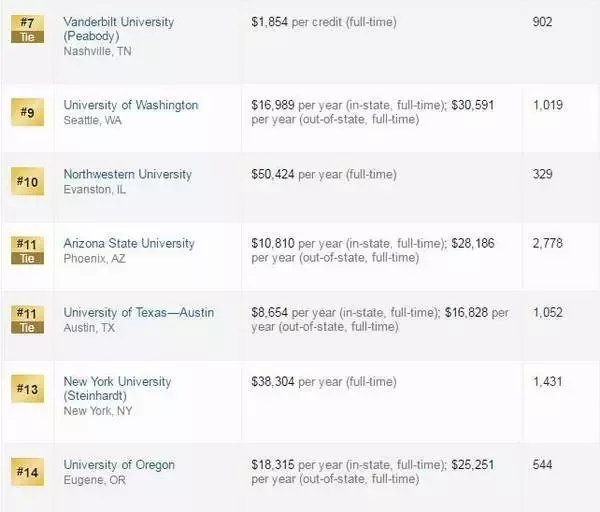Click Vanderbilt's $1,854 per credit tuition
The width and height of the screenshot is (600, 512).
click(x=324, y=22)
